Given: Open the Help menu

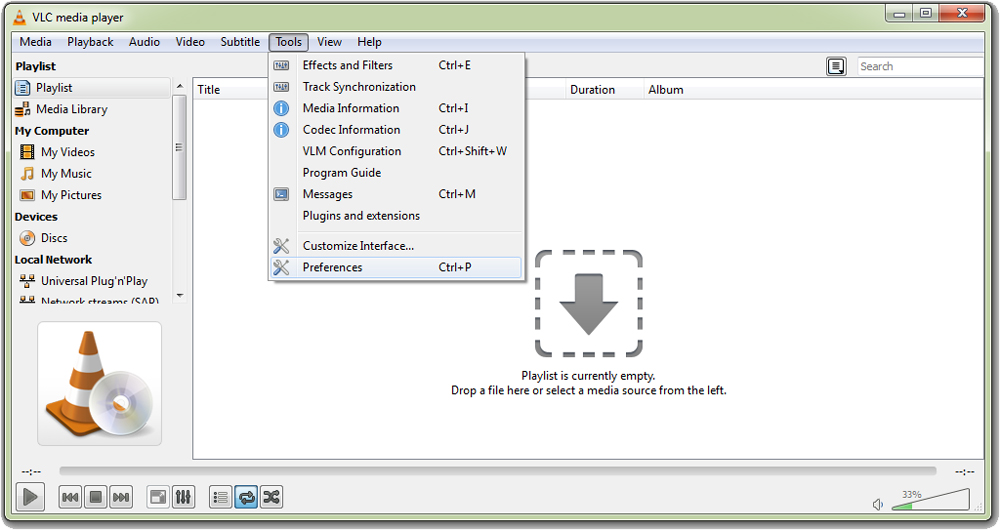Looking at the screenshot, I should (x=369, y=42).
